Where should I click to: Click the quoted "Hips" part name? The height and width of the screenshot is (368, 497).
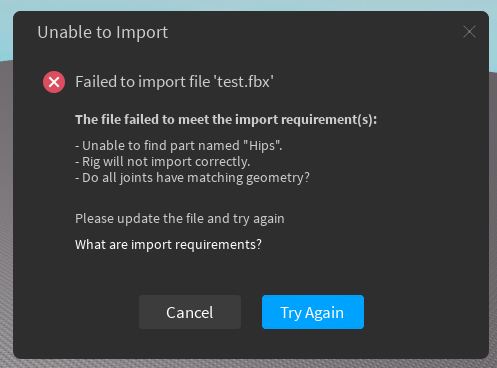point(263,146)
